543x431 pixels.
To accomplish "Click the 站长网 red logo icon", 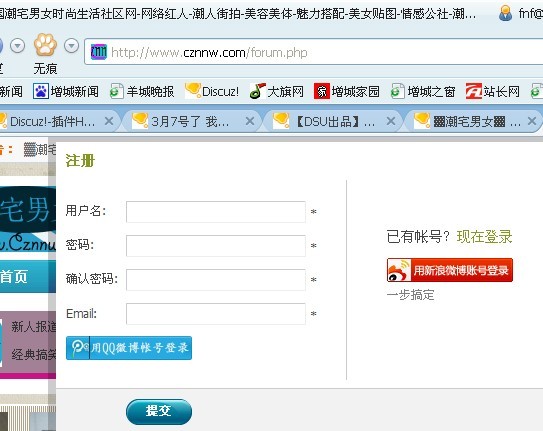I will 474,91.
